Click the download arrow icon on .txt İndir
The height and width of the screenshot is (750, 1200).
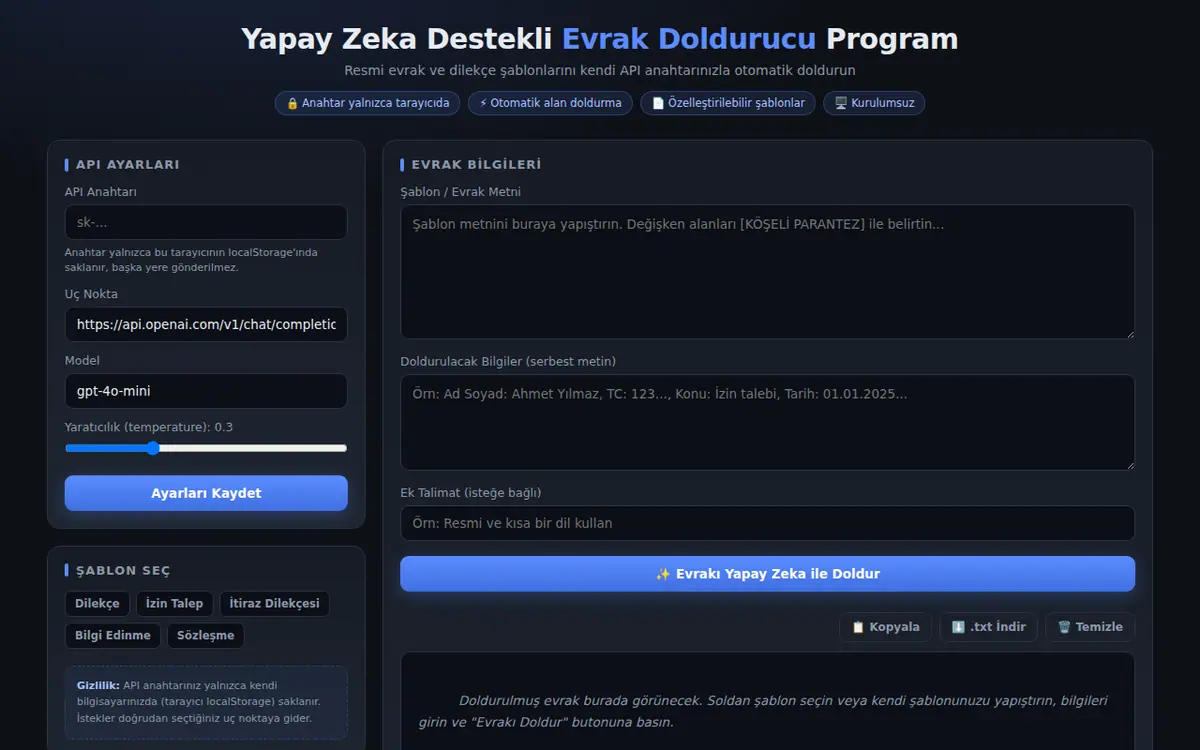coord(958,627)
